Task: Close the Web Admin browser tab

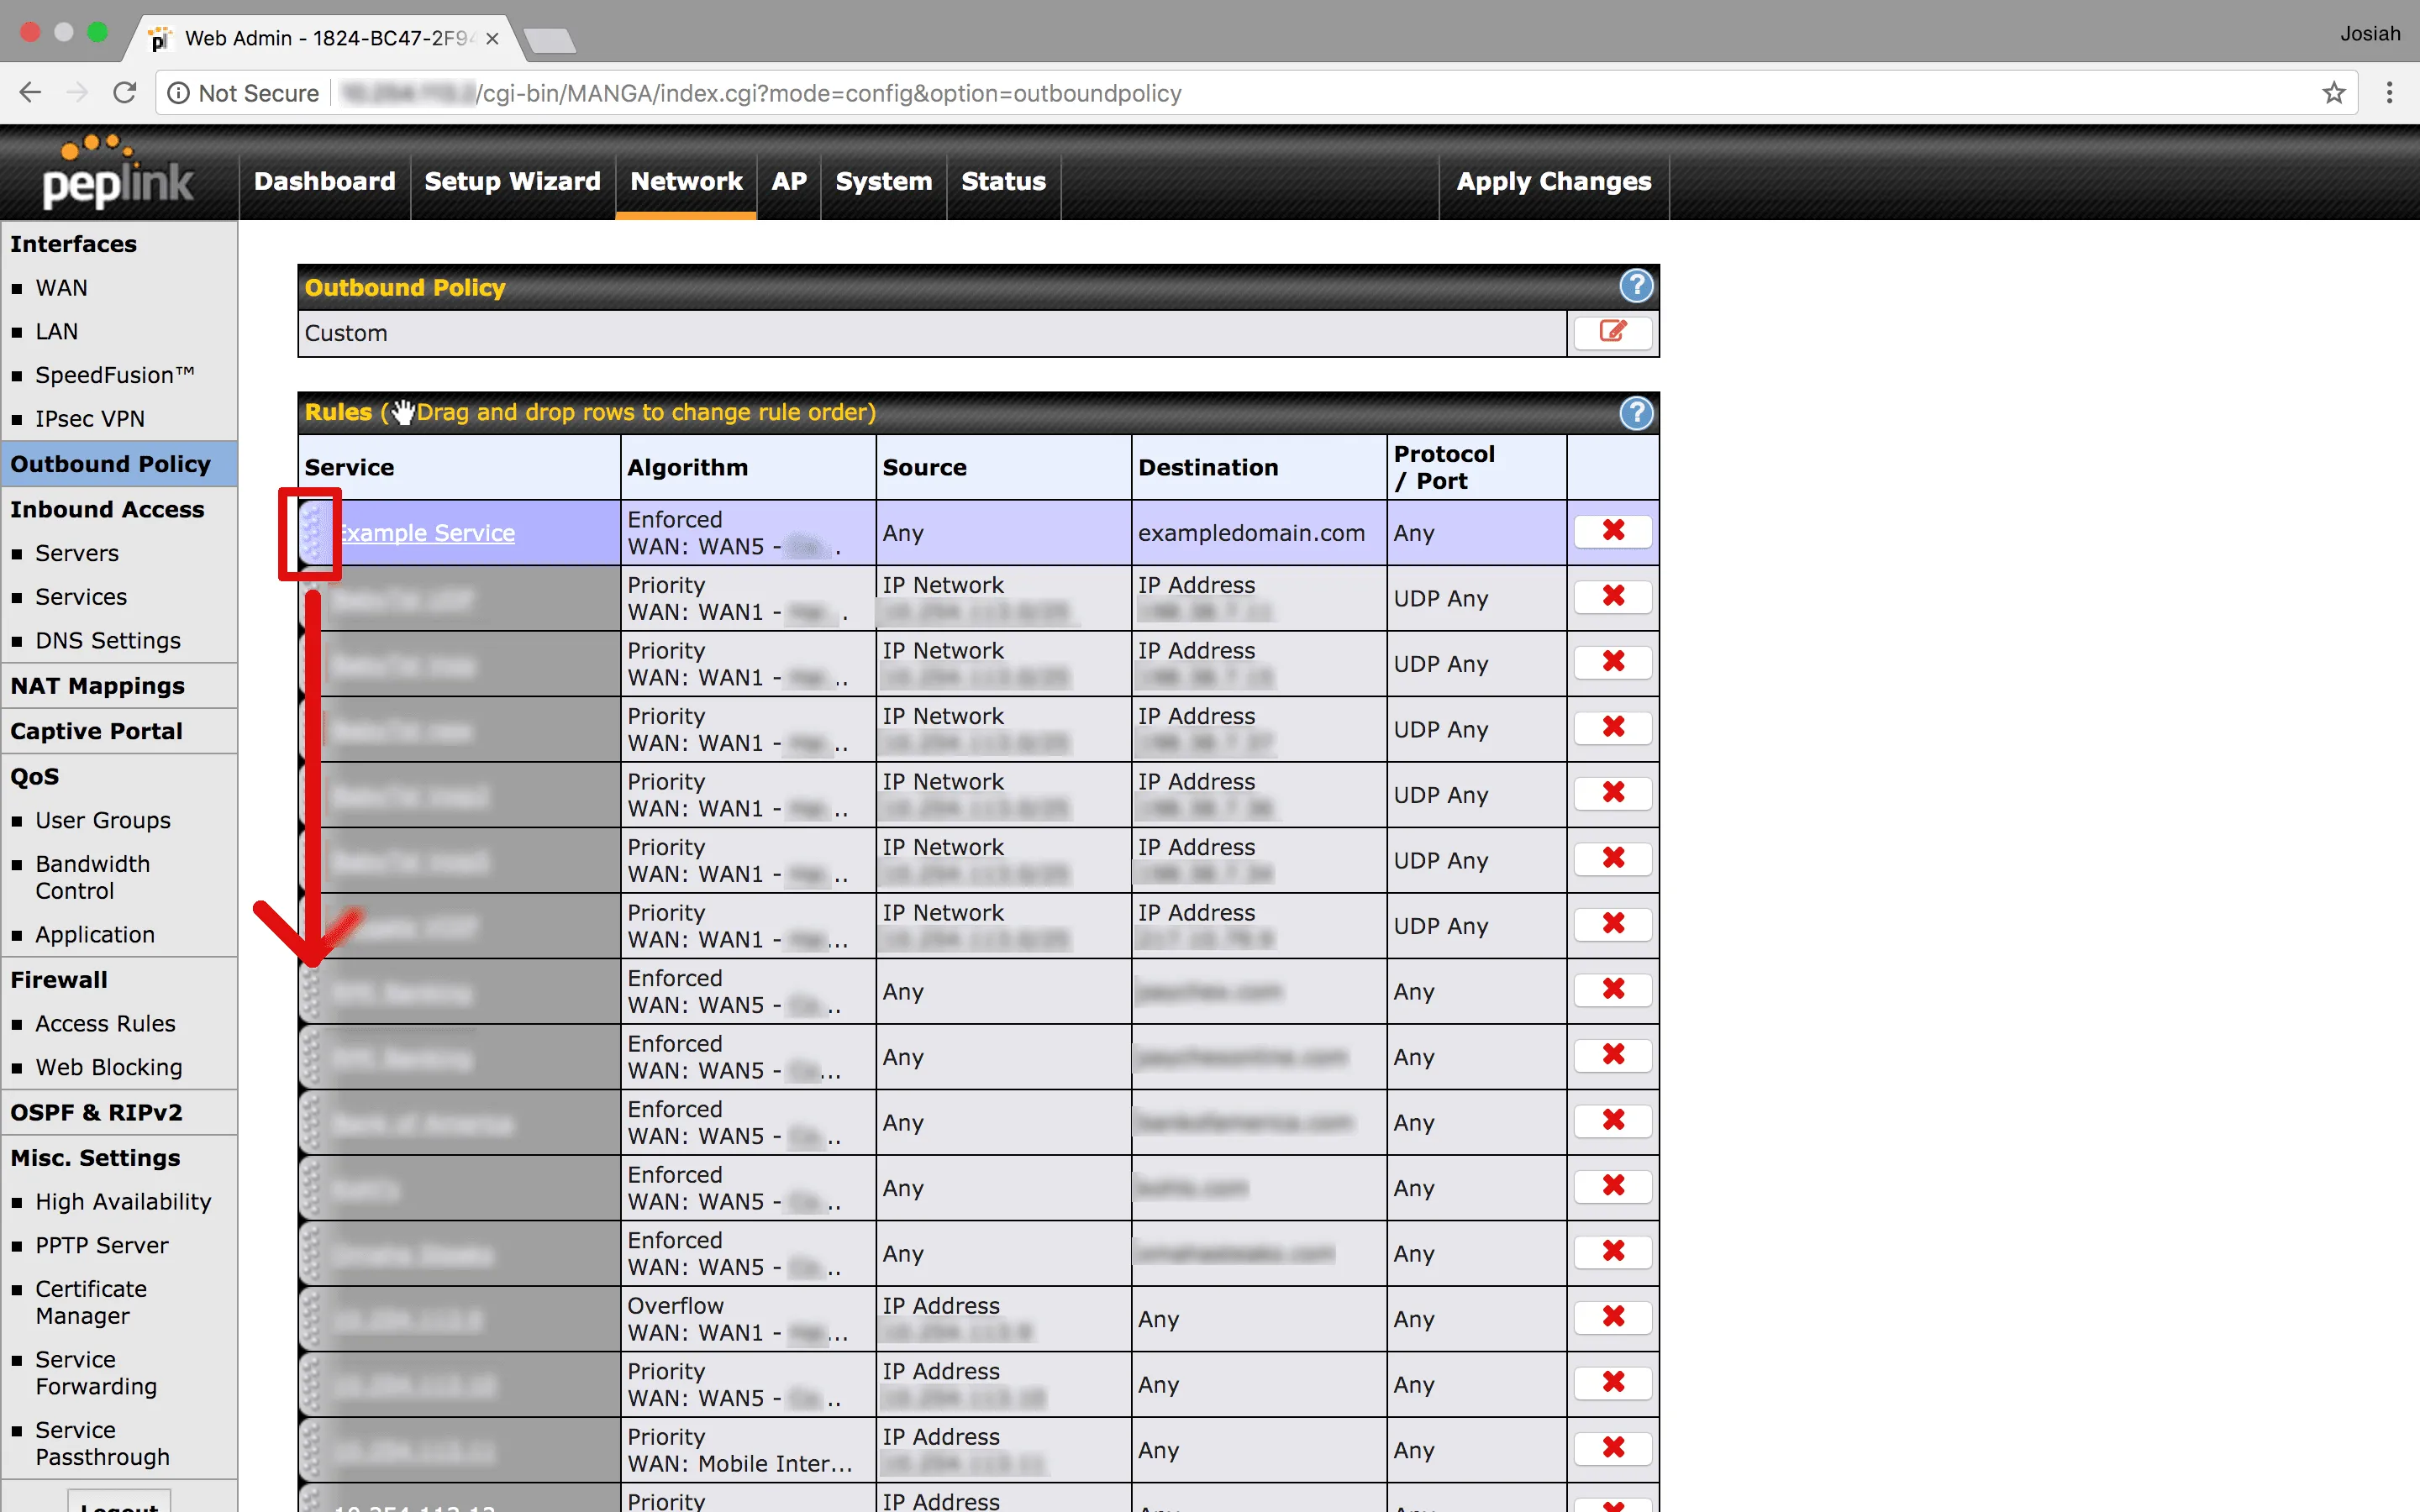Action: tap(492, 39)
